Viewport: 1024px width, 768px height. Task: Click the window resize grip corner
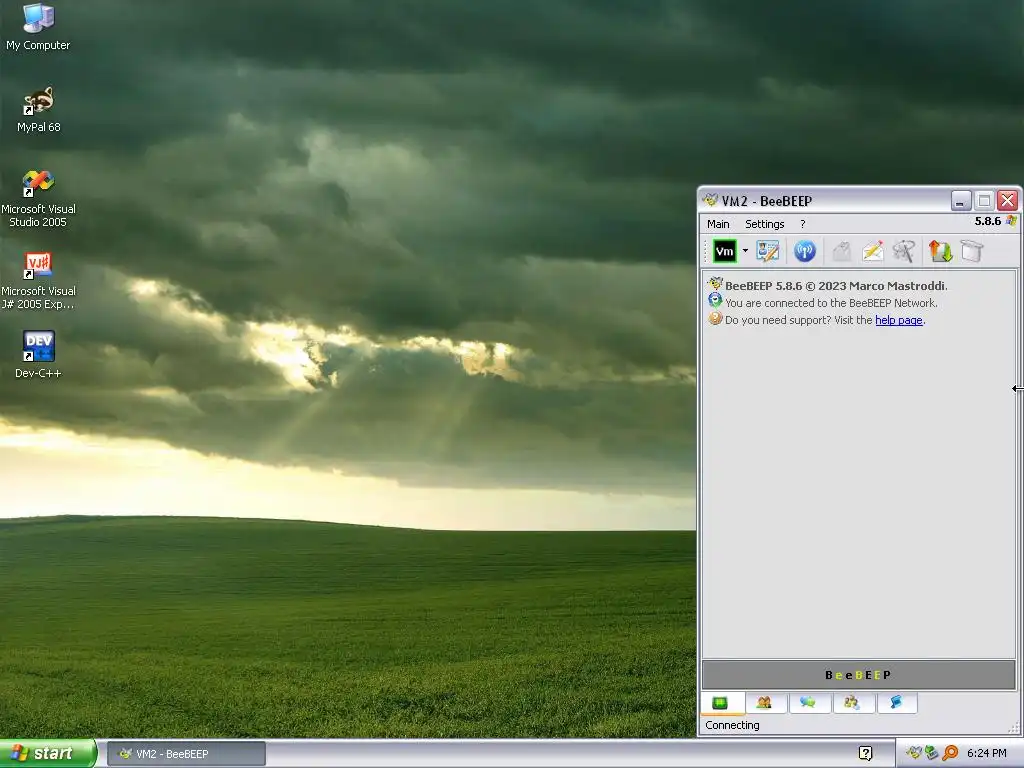point(1014,728)
